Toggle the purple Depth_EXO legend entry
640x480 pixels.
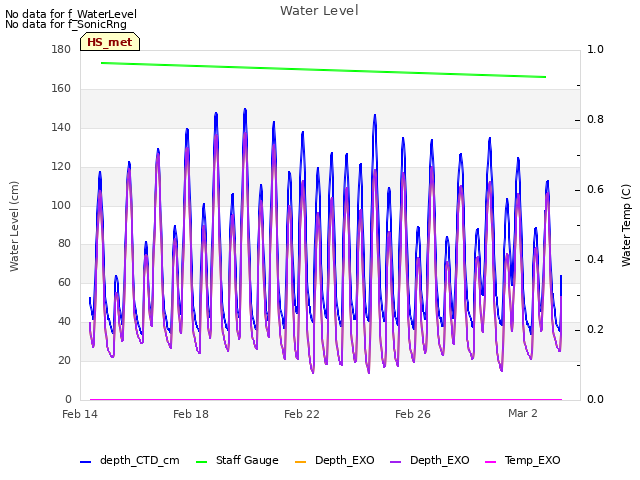pyautogui.click(x=429, y=460)
